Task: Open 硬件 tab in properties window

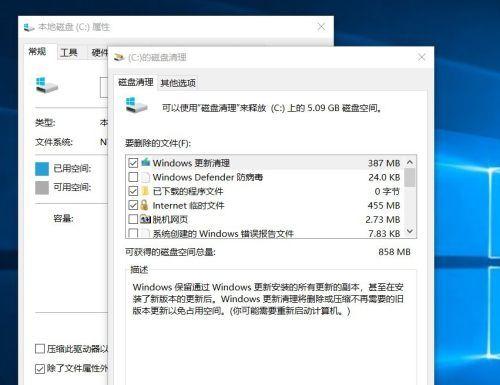Action: pos(100,53)
